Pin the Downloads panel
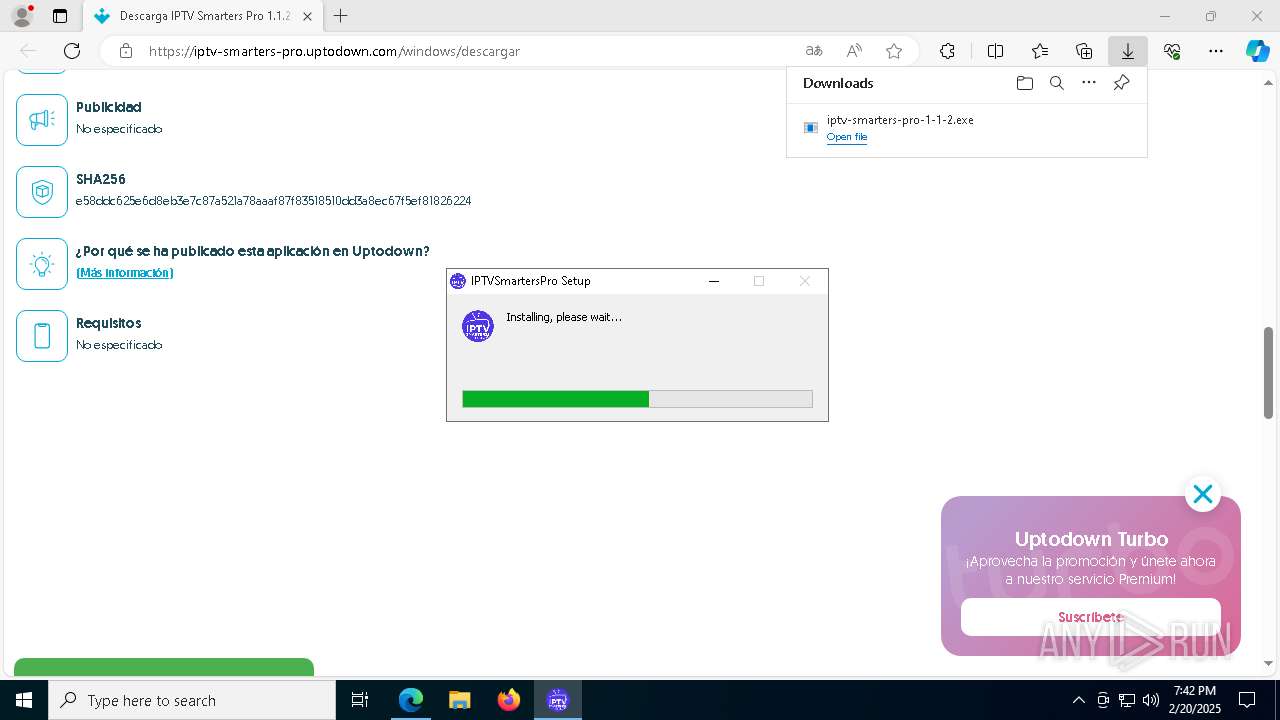 pos(1121,83)
